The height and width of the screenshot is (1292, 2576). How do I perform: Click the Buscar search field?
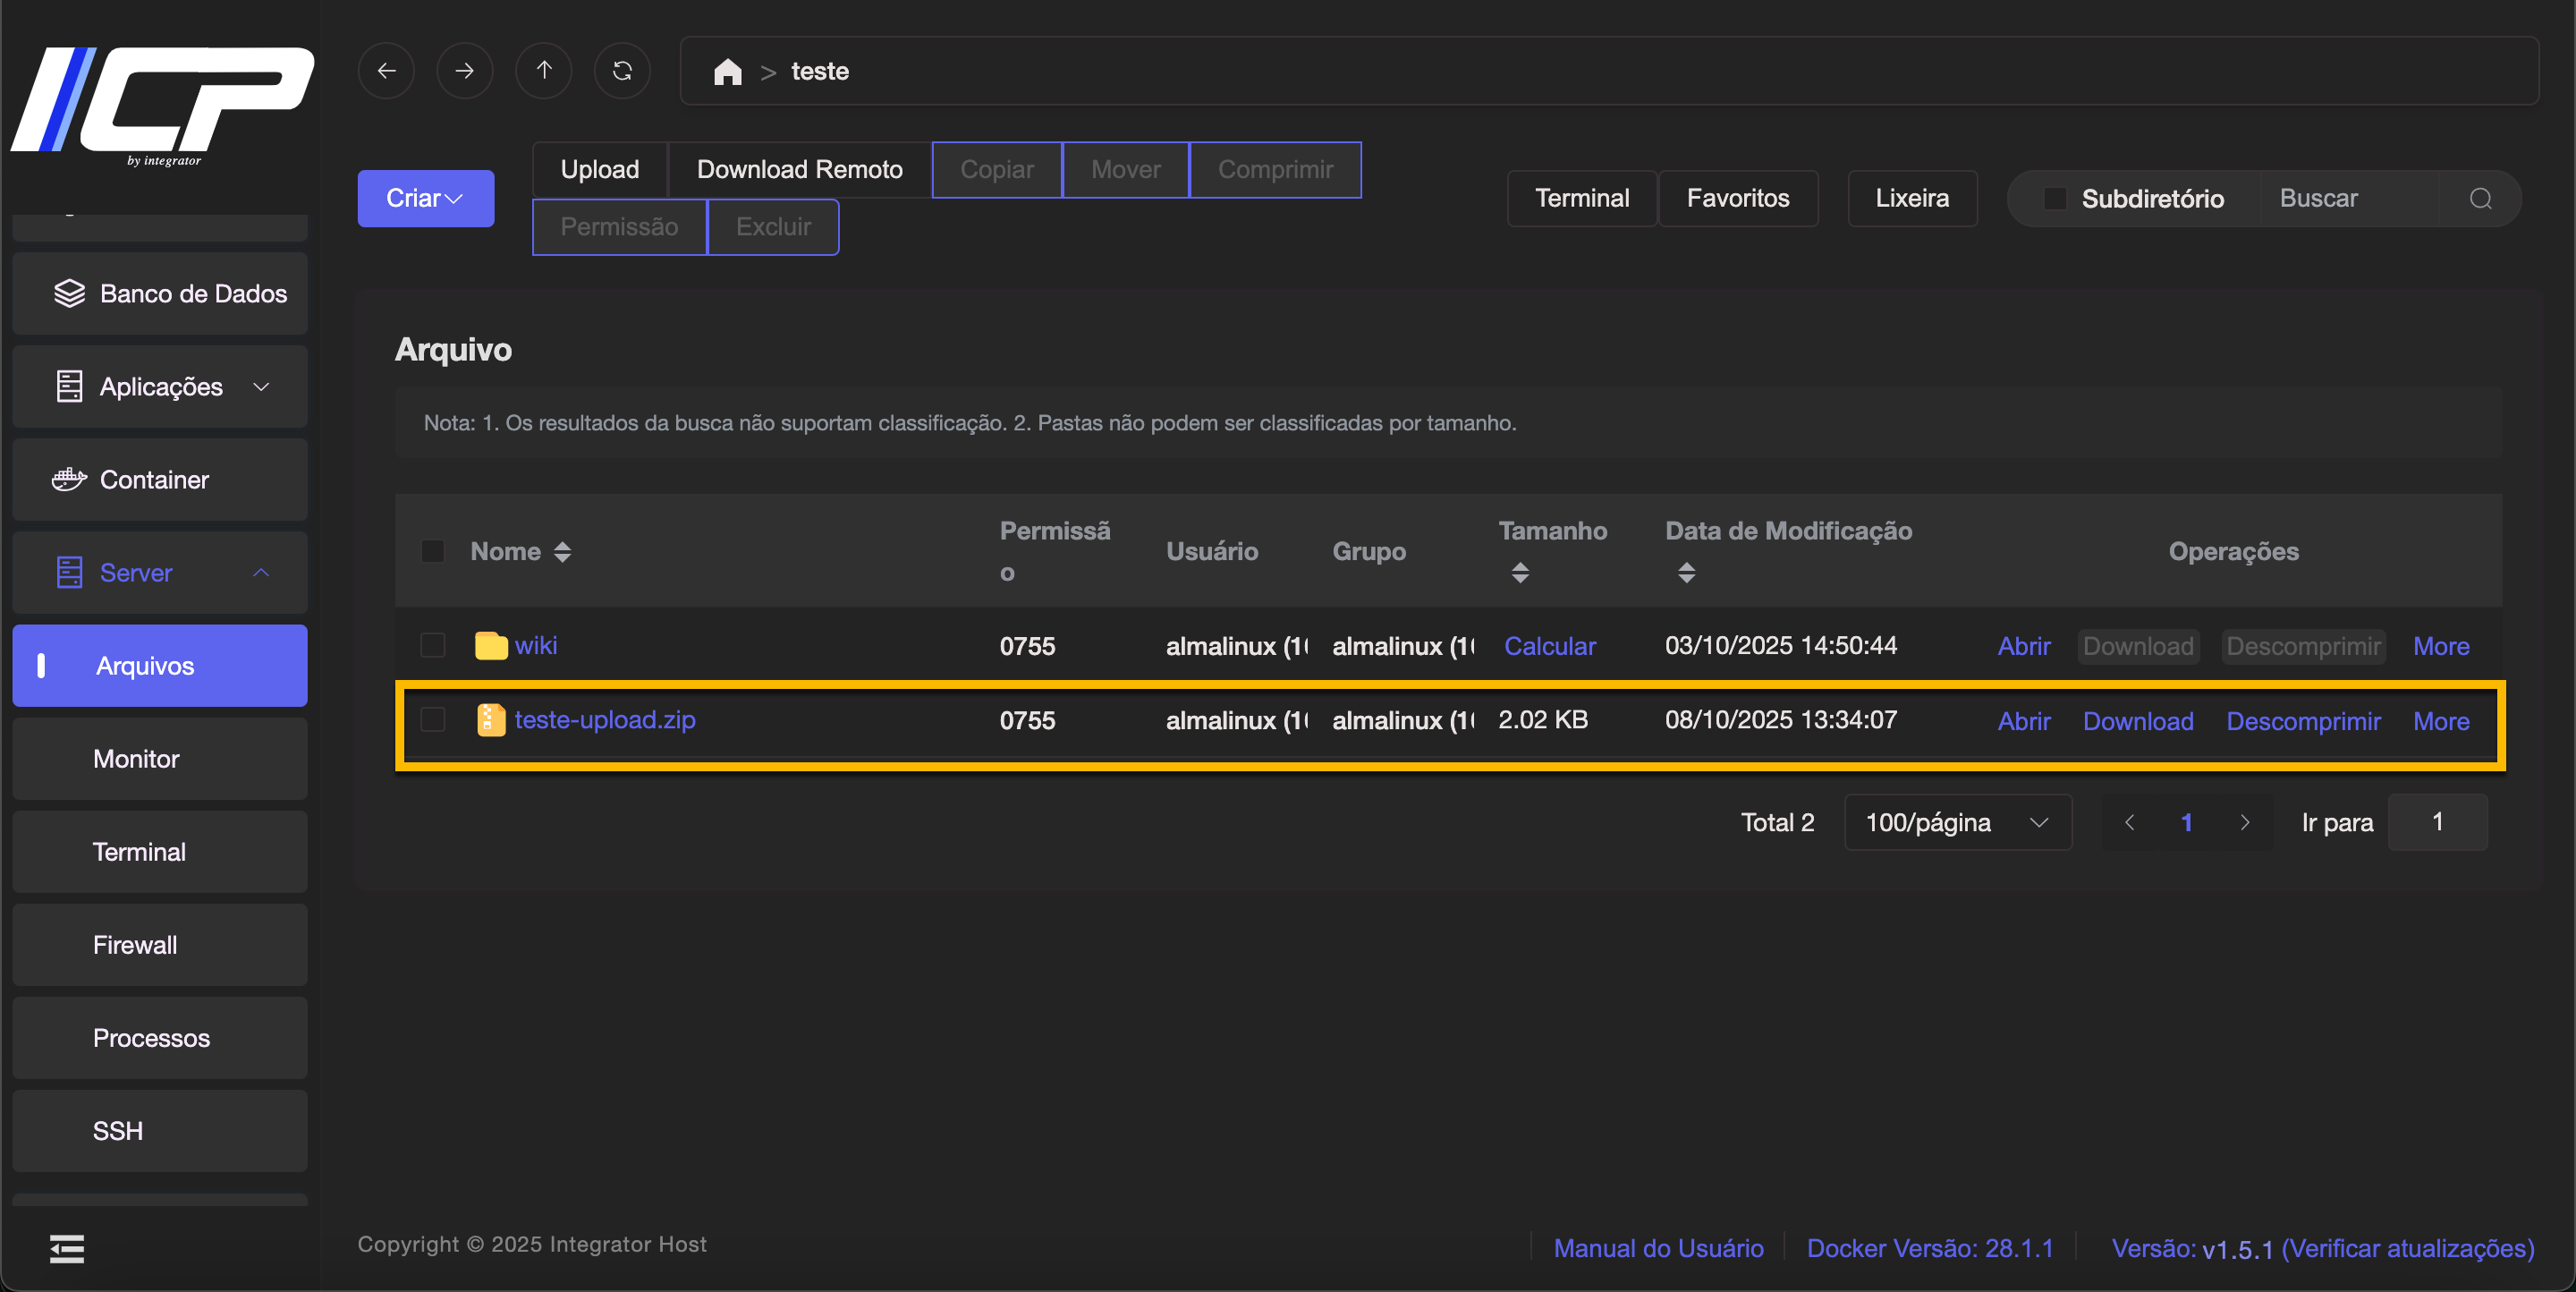[x=2346, y=199]
